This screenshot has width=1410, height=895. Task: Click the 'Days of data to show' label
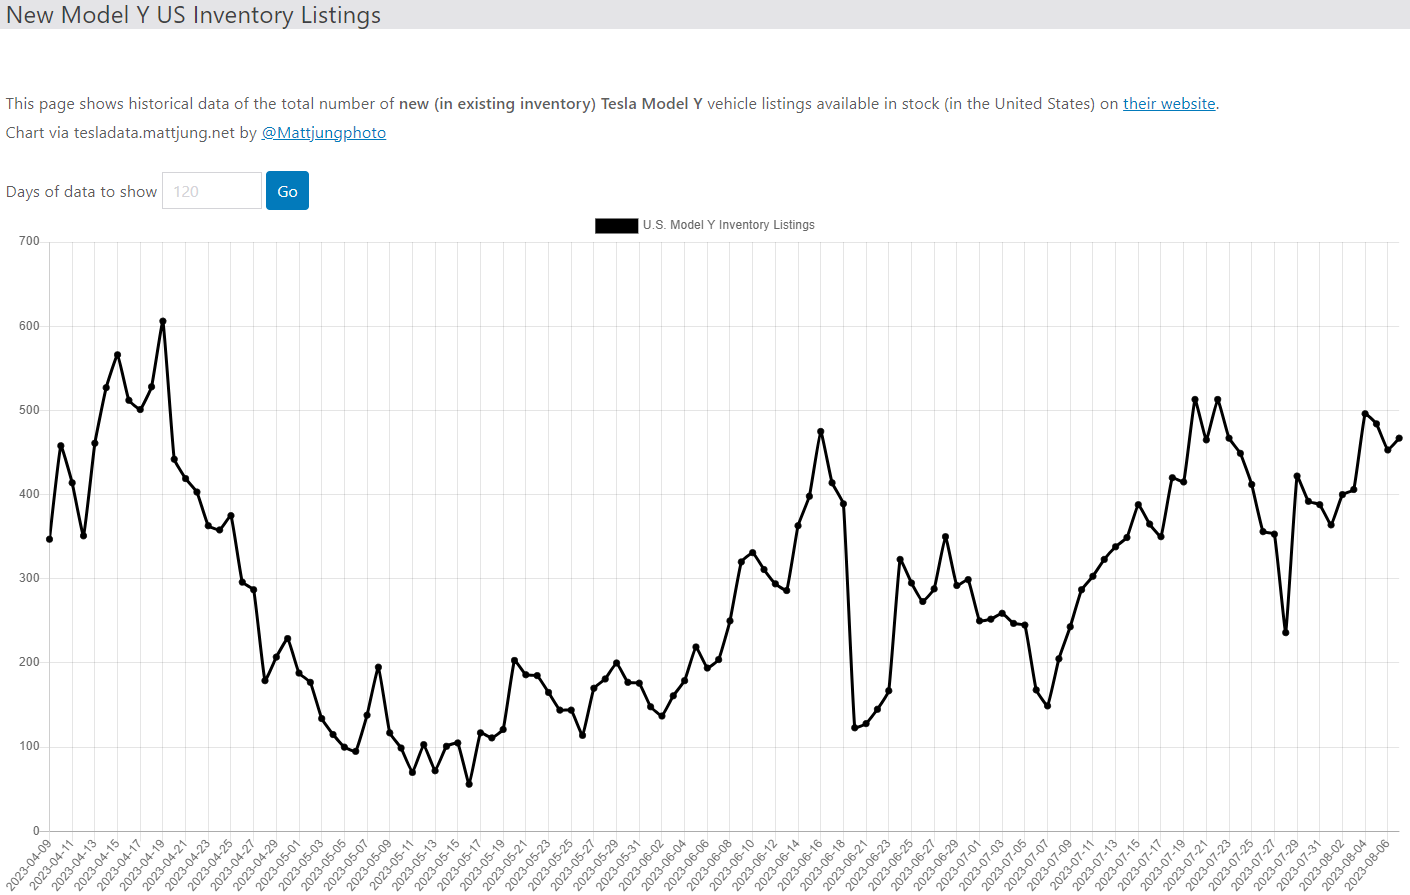(x=82, y=192)
